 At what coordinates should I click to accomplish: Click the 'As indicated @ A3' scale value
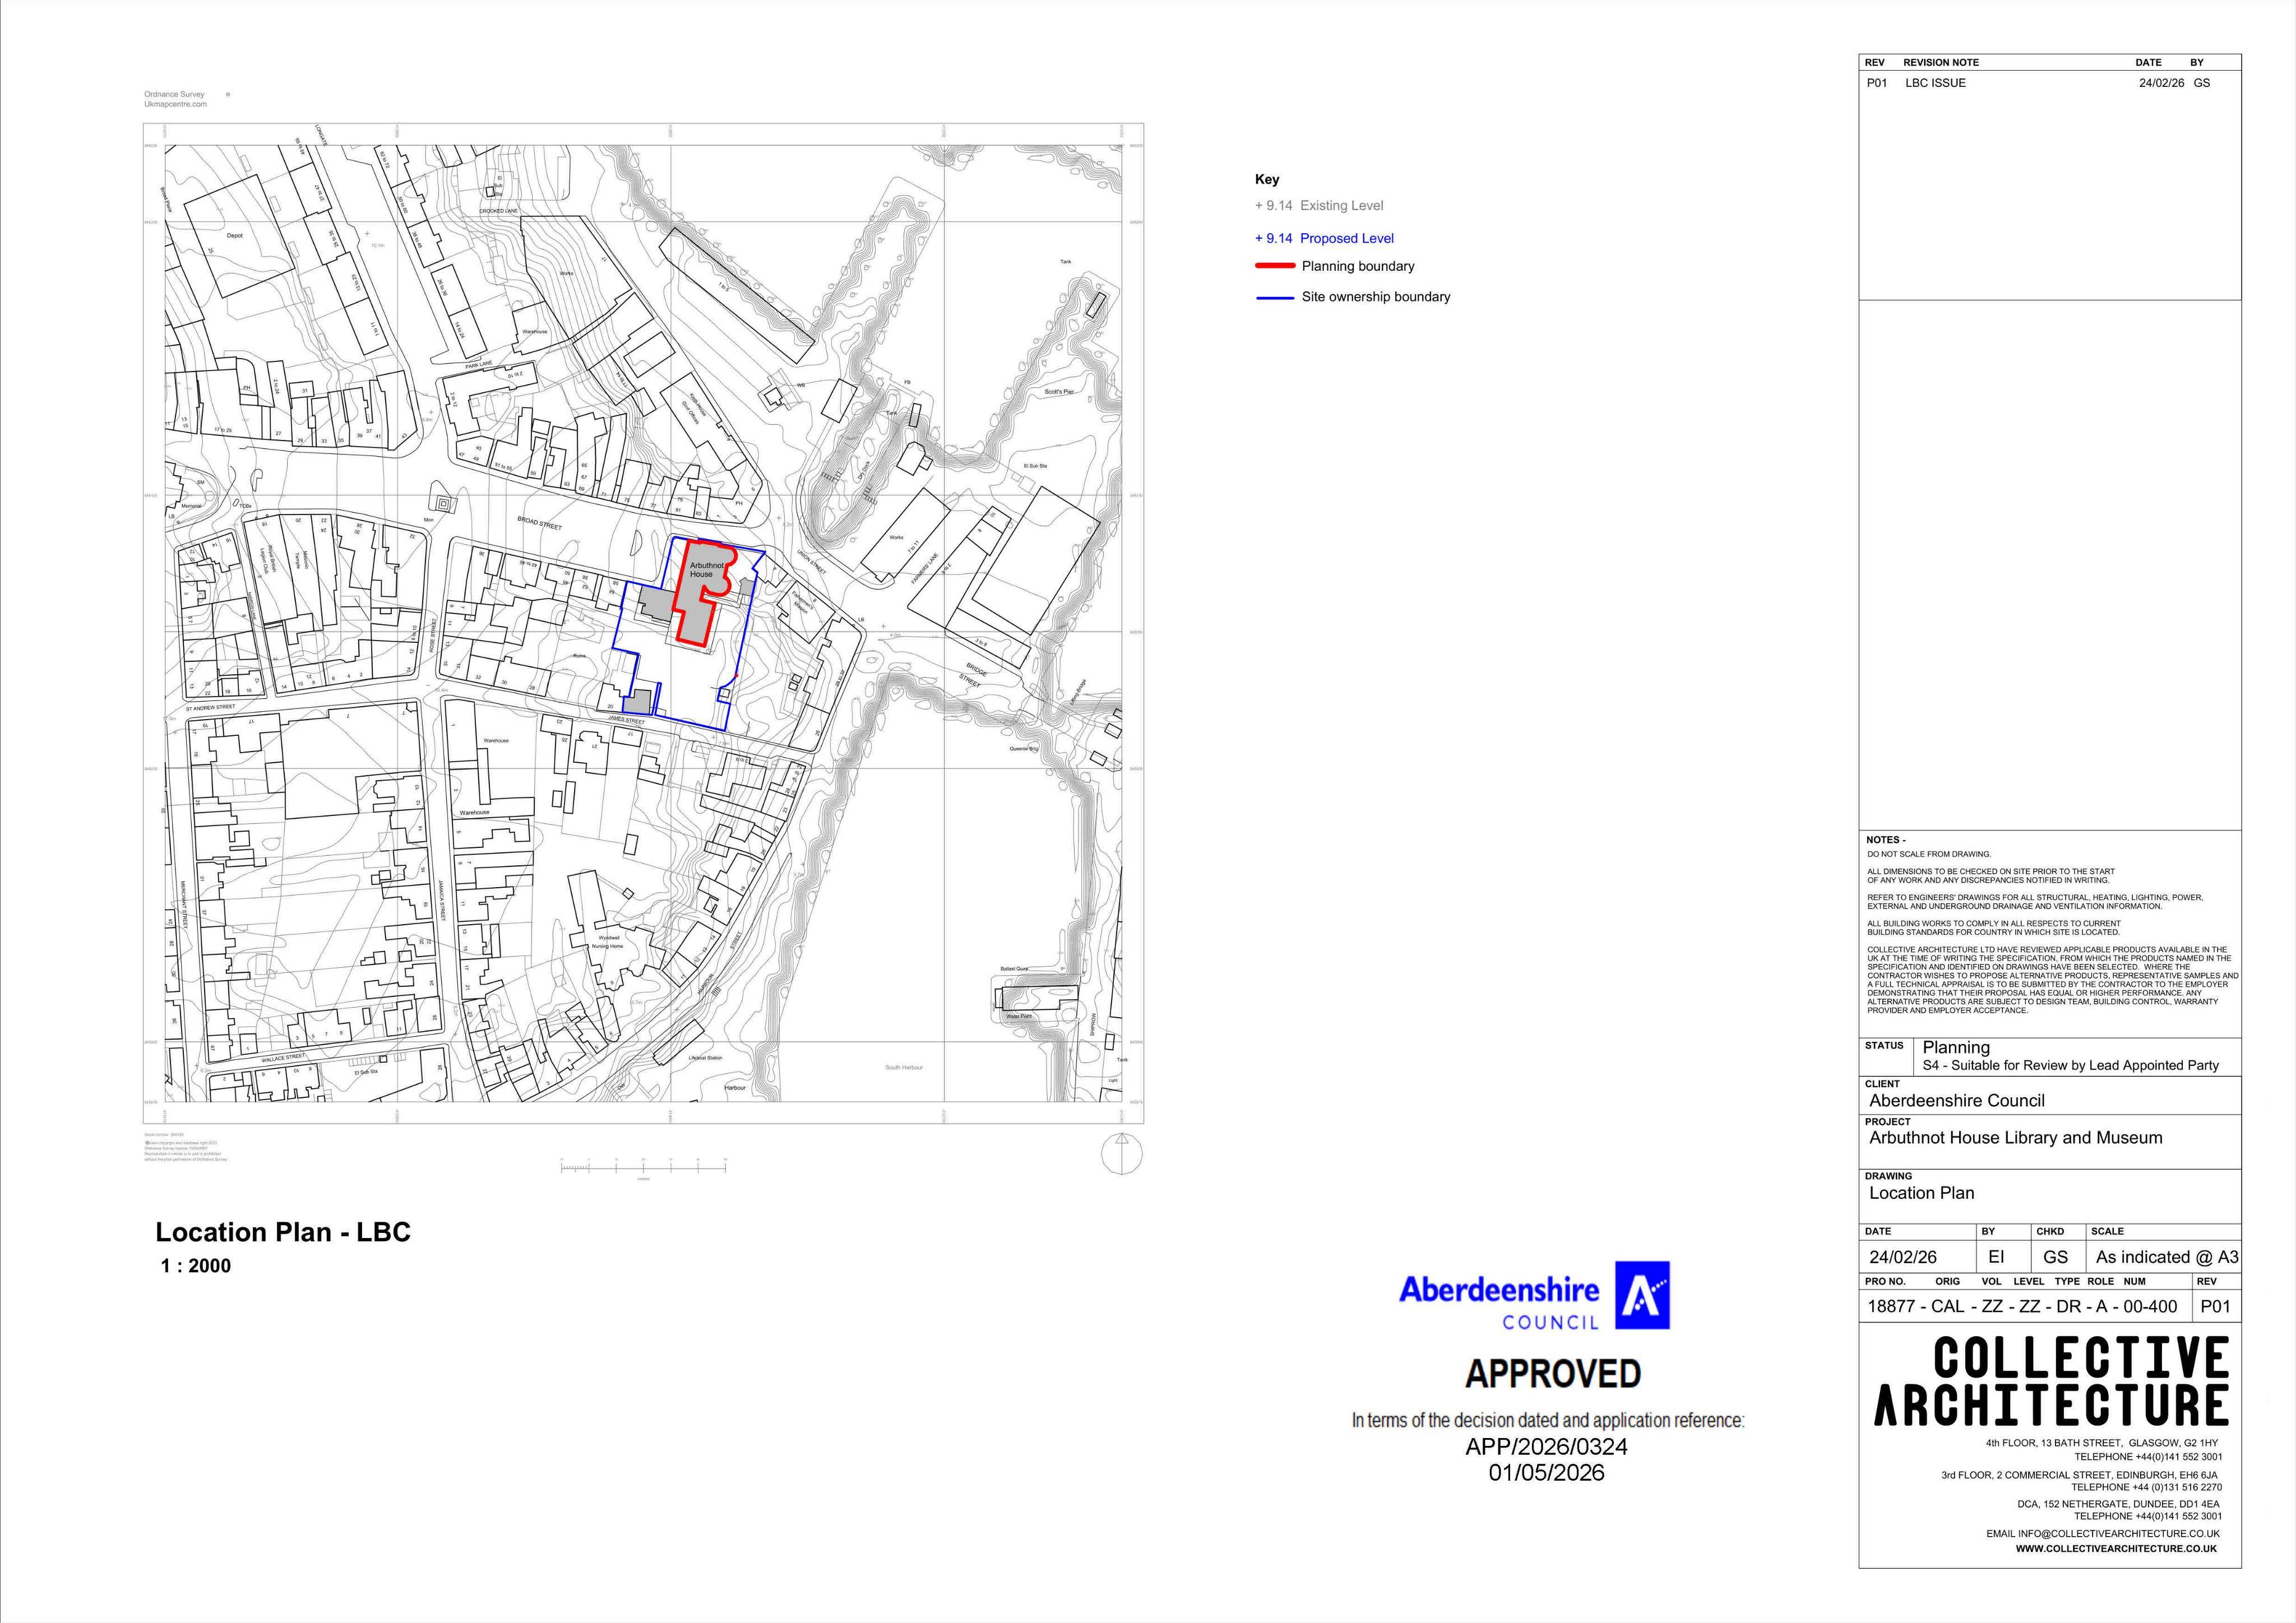(x=2167, y=1258)
